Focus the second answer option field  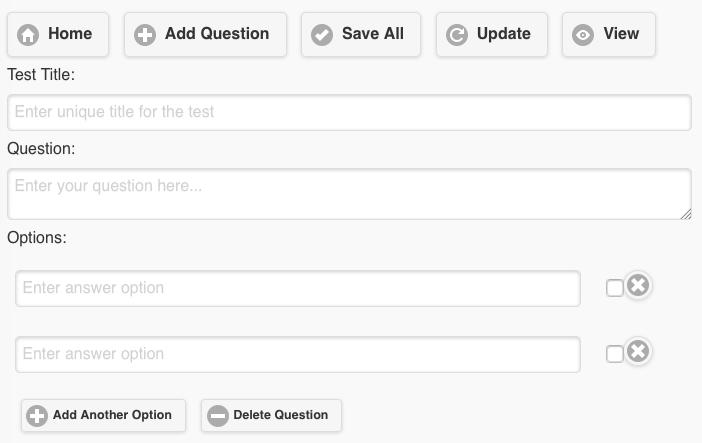298,354
